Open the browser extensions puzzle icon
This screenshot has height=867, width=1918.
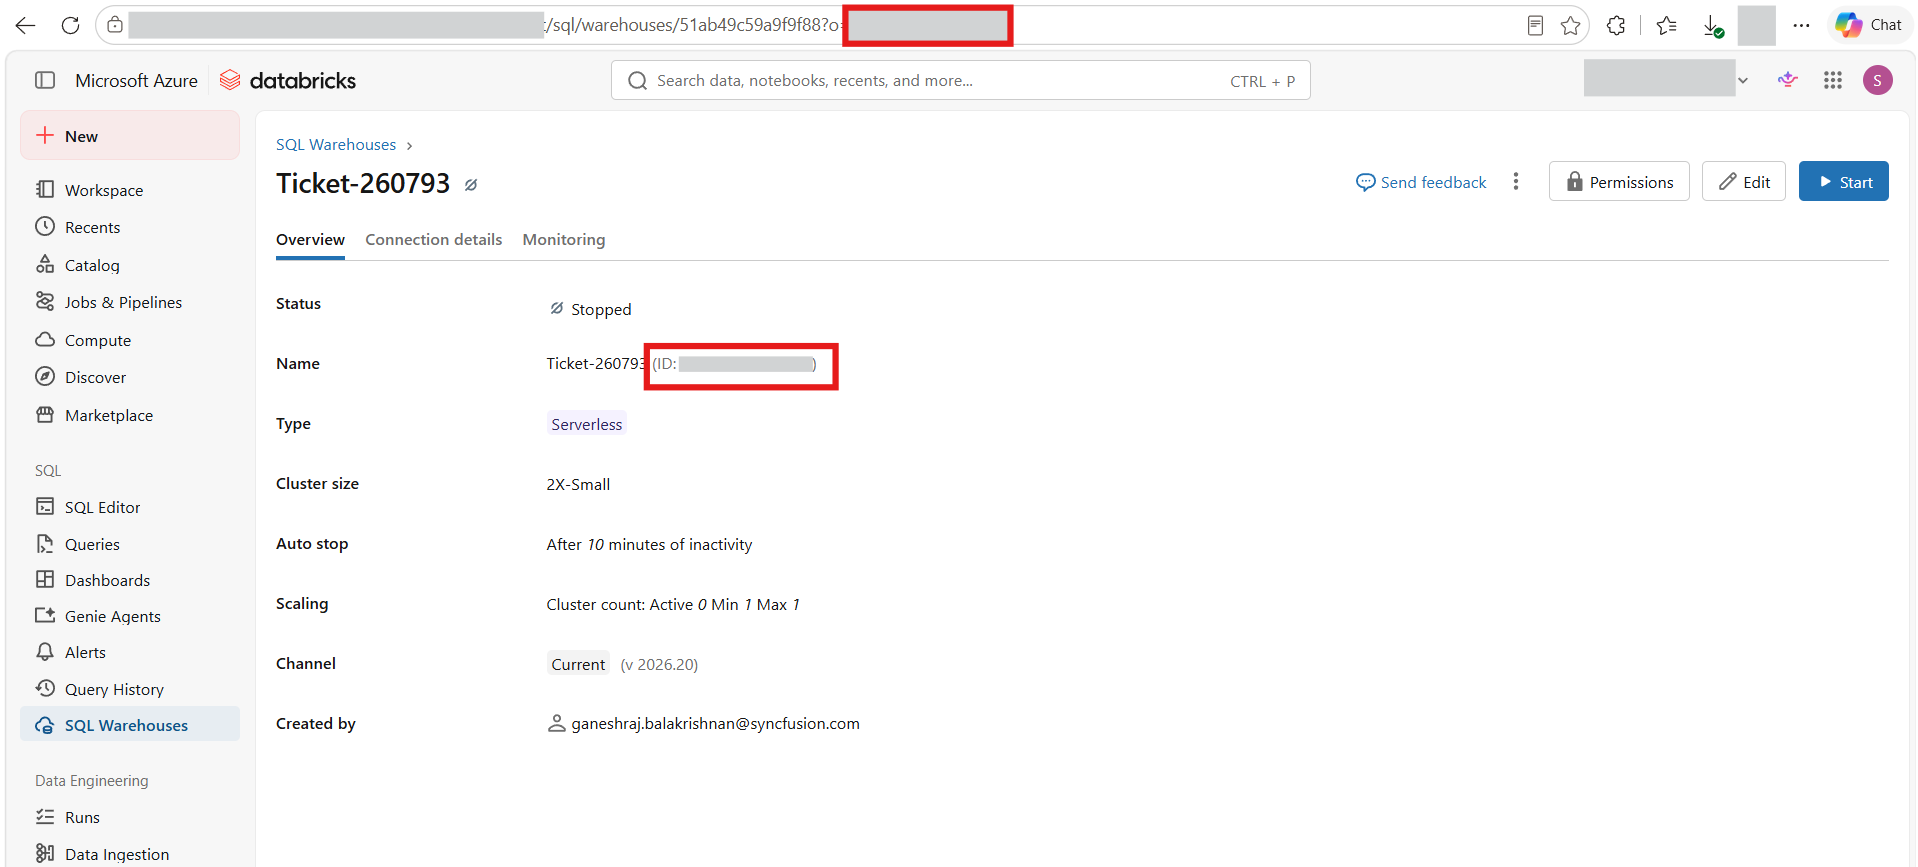pos(1616,26)
